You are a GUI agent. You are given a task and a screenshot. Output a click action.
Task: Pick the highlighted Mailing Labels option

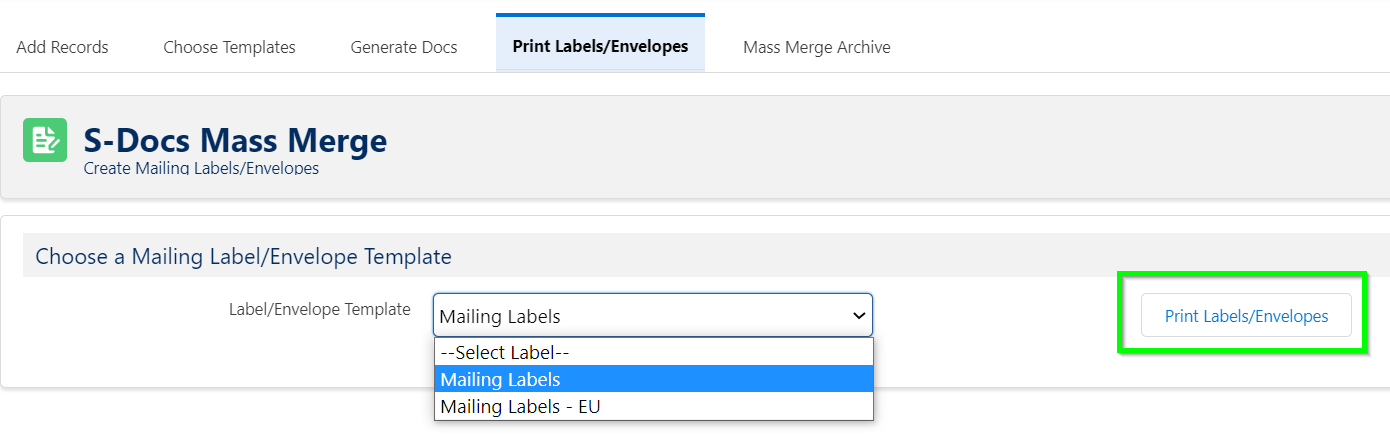(654, 379)
